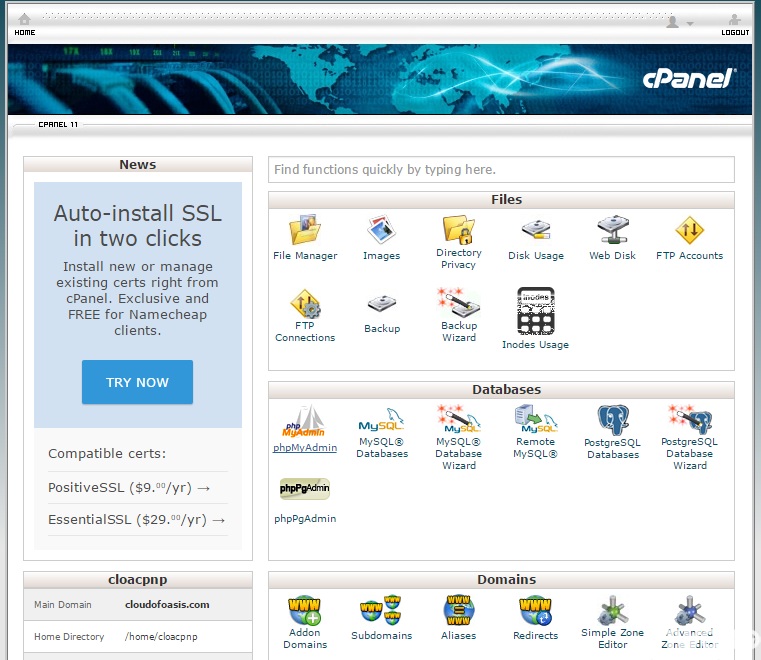This screenshot has width=761, height=660.
Task: Open MySQL Databases
Action: [x=382, y=433]
